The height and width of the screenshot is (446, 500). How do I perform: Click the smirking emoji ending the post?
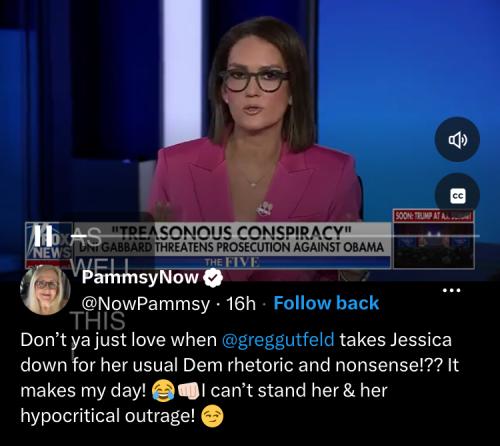point(212,416)
